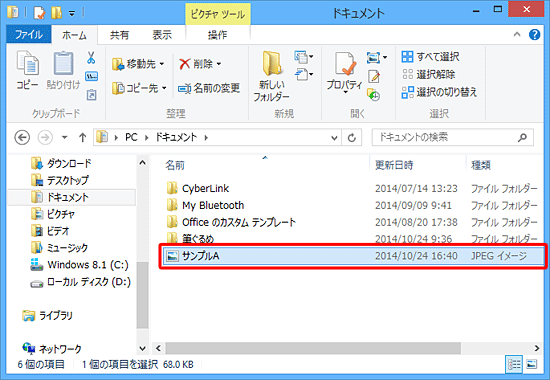This screenshot has height=380, width=550.
Task: Switch to details view icon in status bar
Action: (x=514, y=365)
